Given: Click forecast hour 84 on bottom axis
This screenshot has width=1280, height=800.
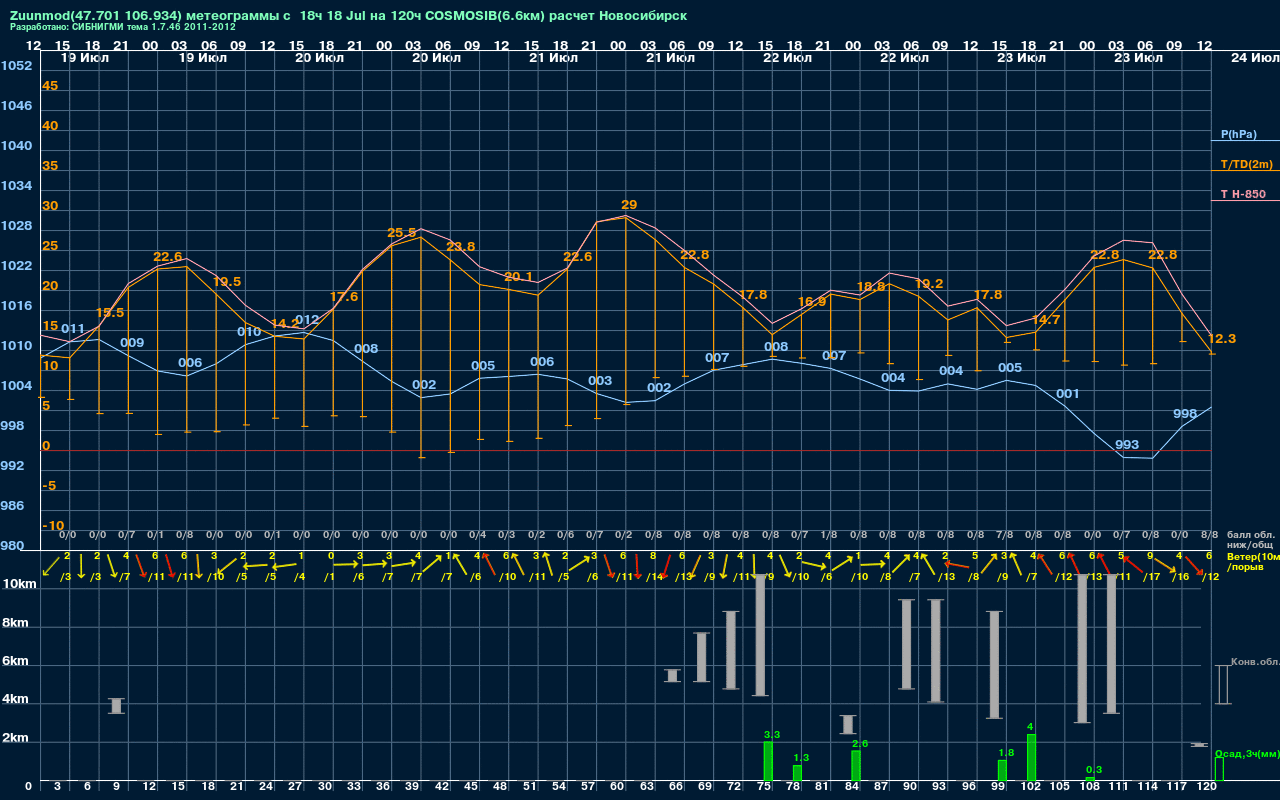Looking at the screenshot, I should pos(852,788).
